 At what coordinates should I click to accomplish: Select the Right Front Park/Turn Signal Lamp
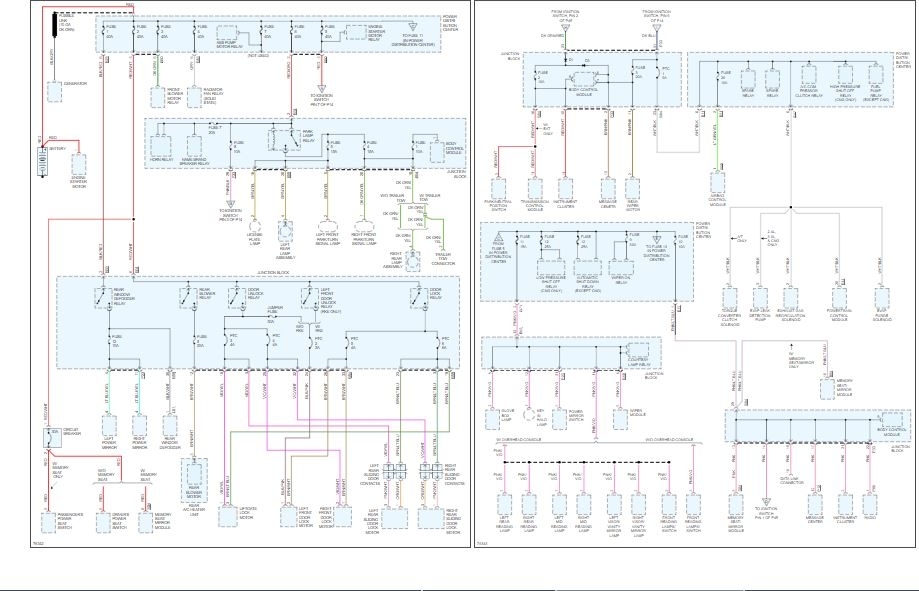364,227
